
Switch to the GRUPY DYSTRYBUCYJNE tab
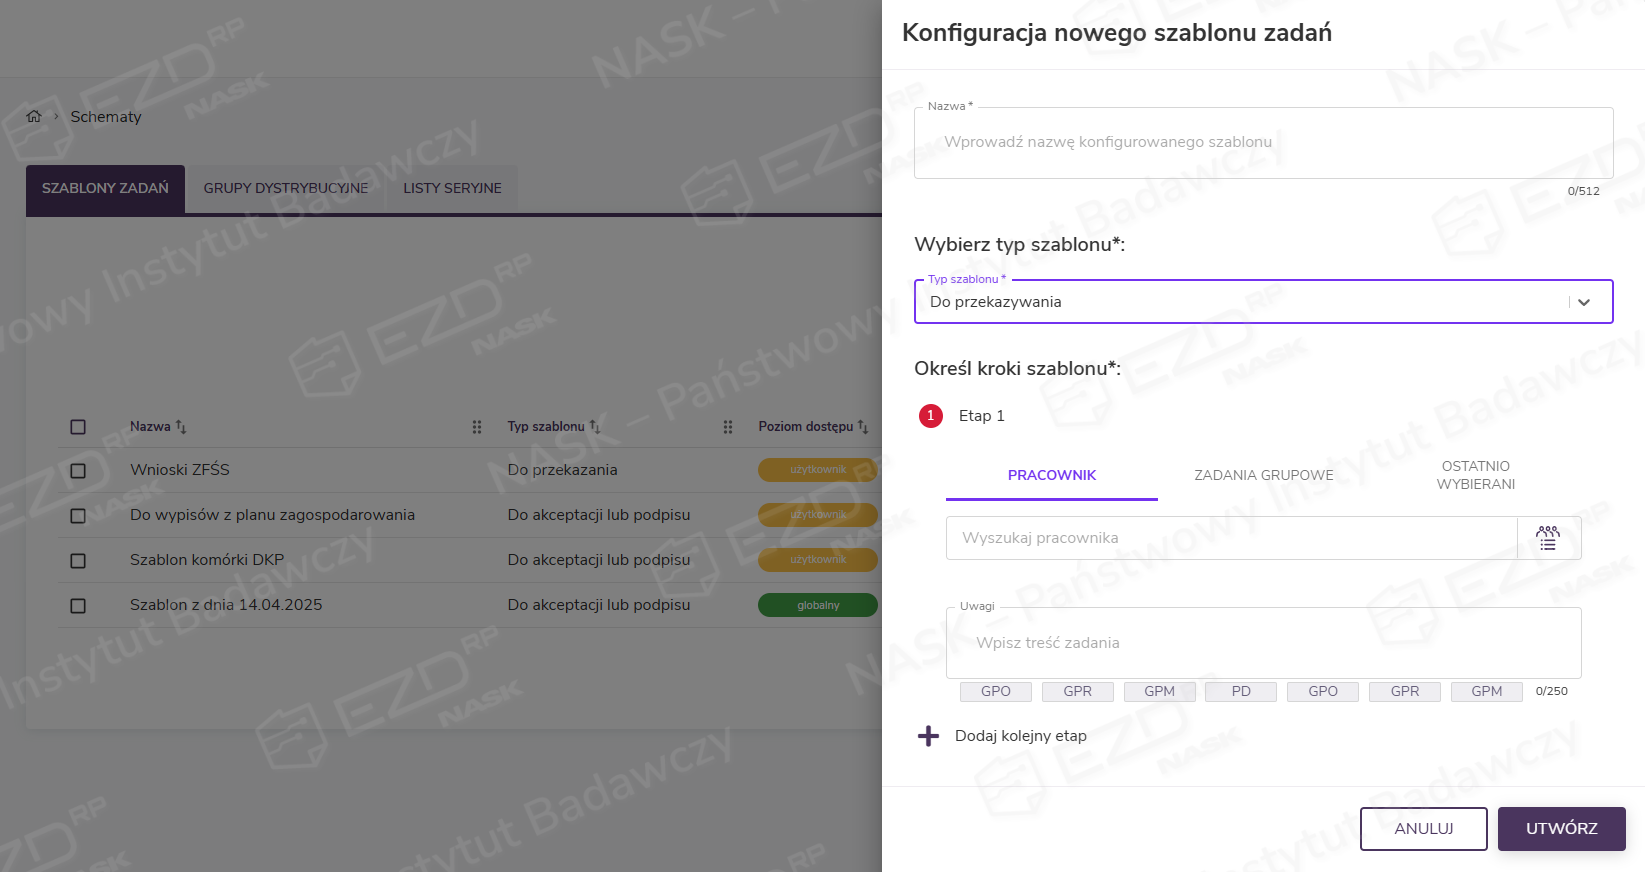(286, 188)
